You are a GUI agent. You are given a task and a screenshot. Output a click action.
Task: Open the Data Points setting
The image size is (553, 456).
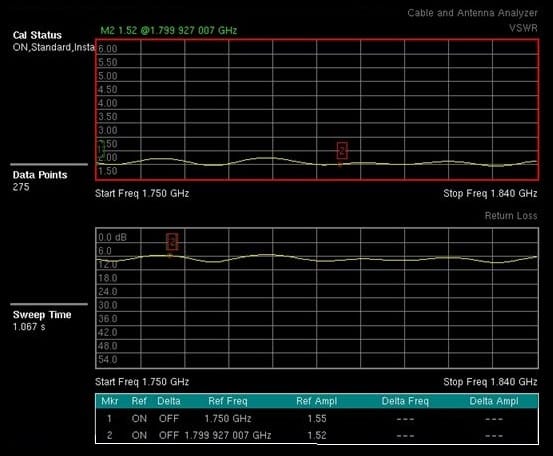[x=40, y=181]
